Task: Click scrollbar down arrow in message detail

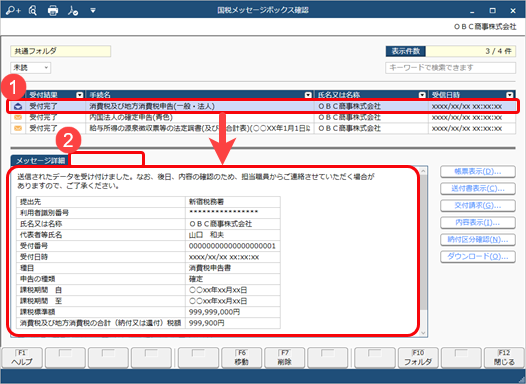Action: pos(424,333)
